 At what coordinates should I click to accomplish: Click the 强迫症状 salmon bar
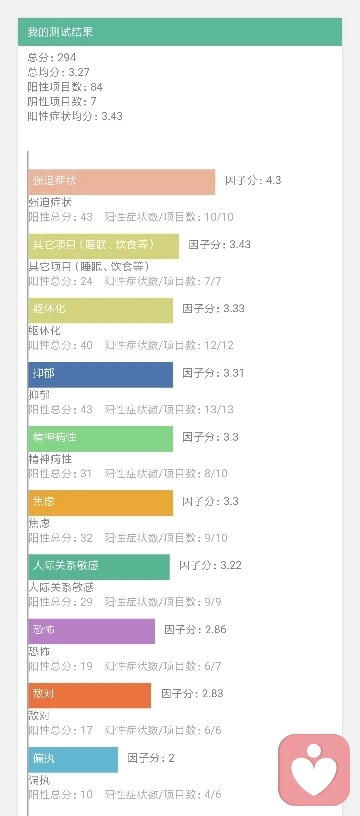122,182
